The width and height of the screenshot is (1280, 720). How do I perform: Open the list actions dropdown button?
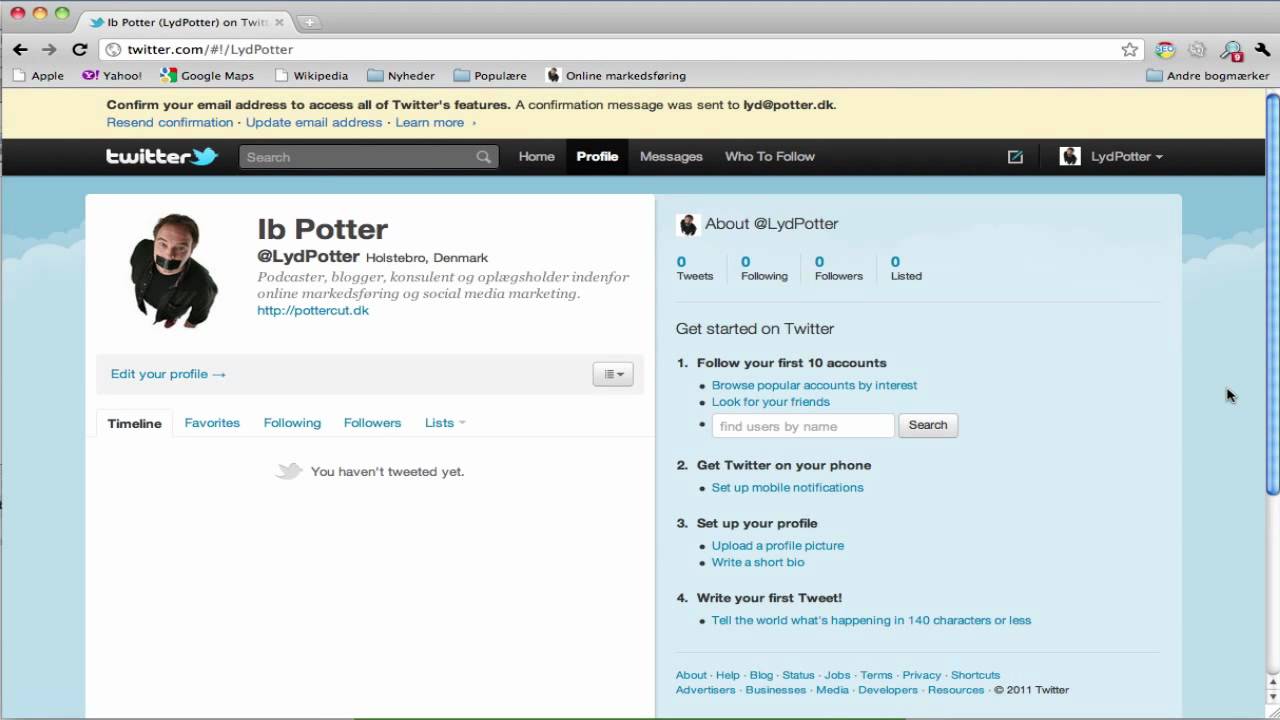613,374
